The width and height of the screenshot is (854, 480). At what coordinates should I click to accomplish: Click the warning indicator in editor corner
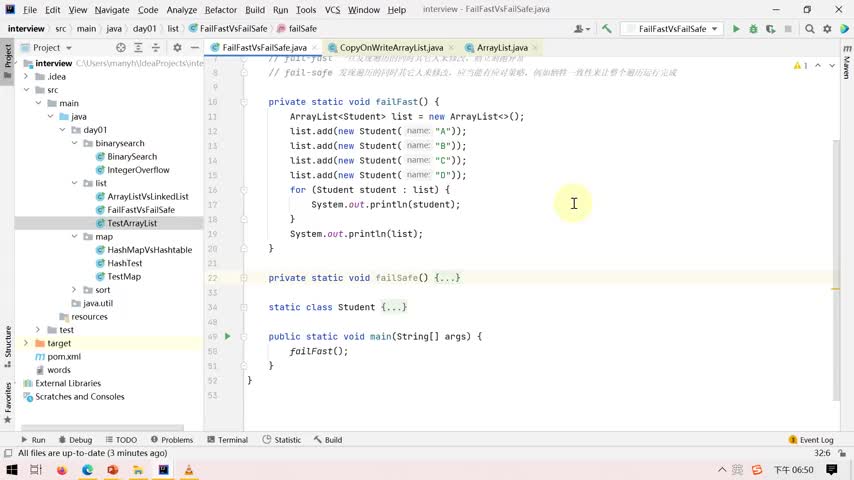point(801,65)
